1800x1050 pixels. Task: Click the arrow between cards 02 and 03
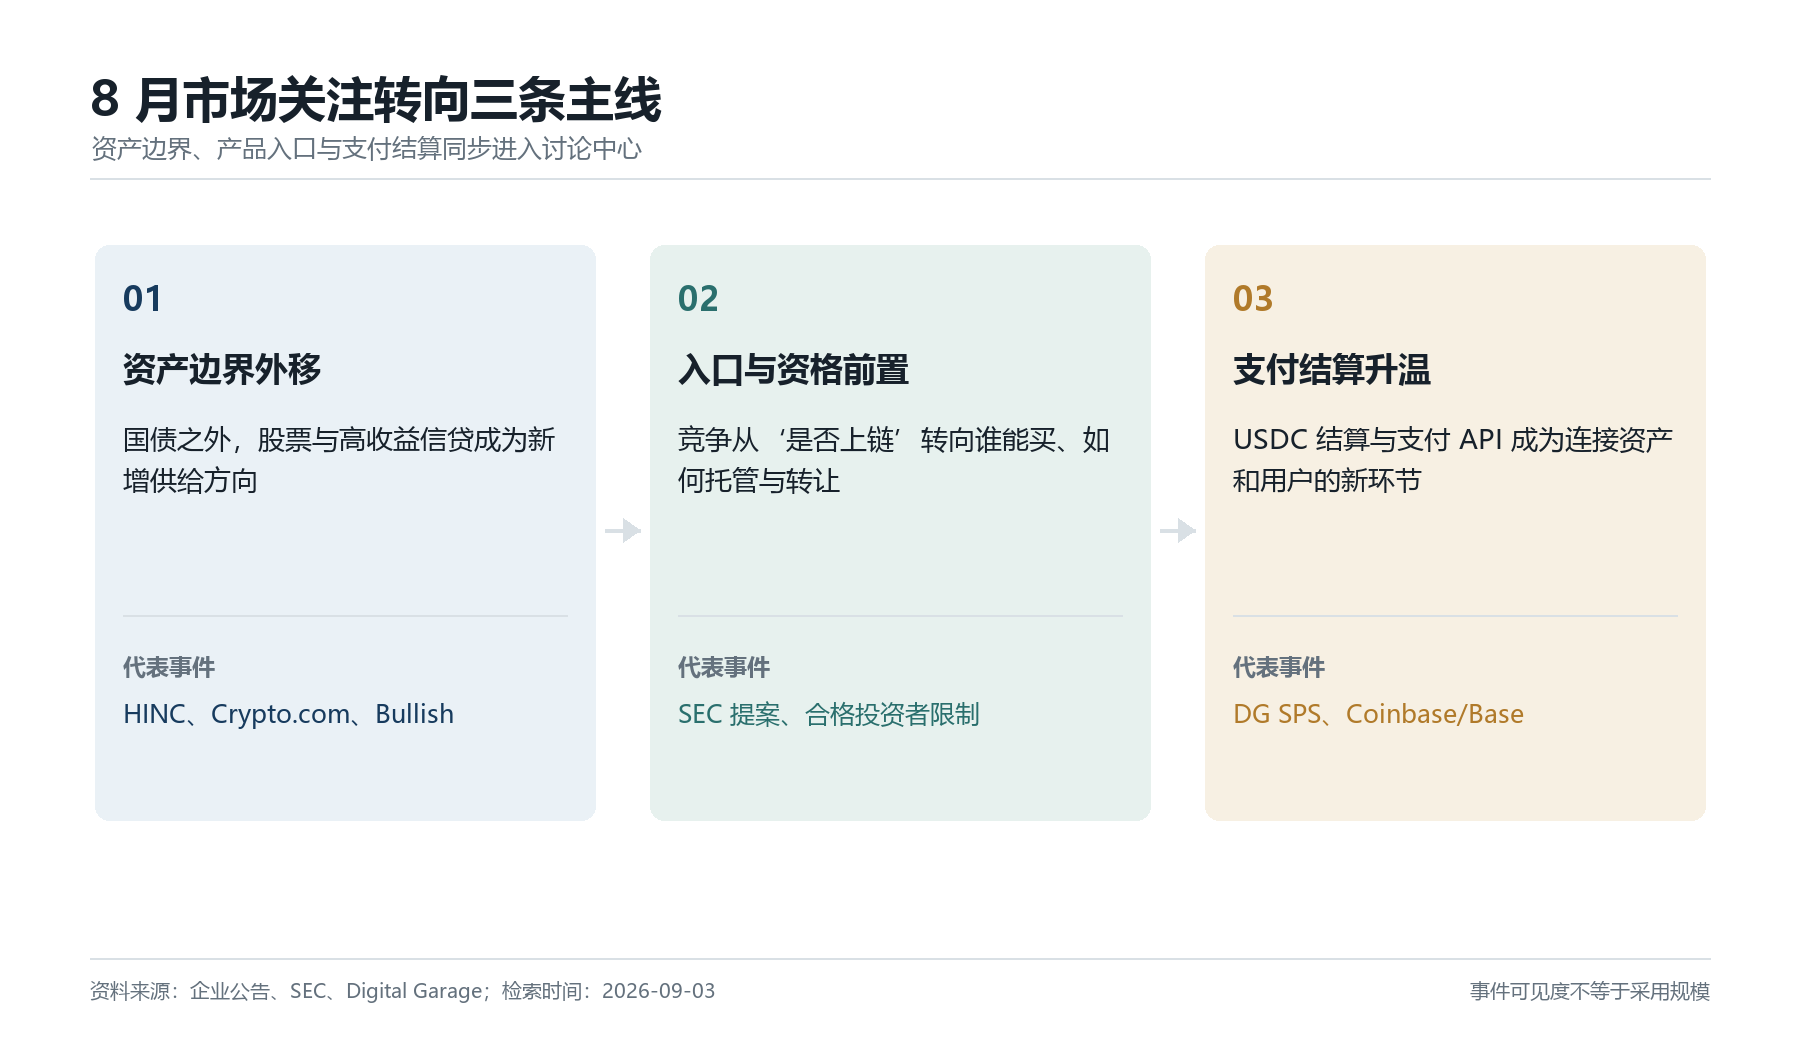coord(1178,530)
